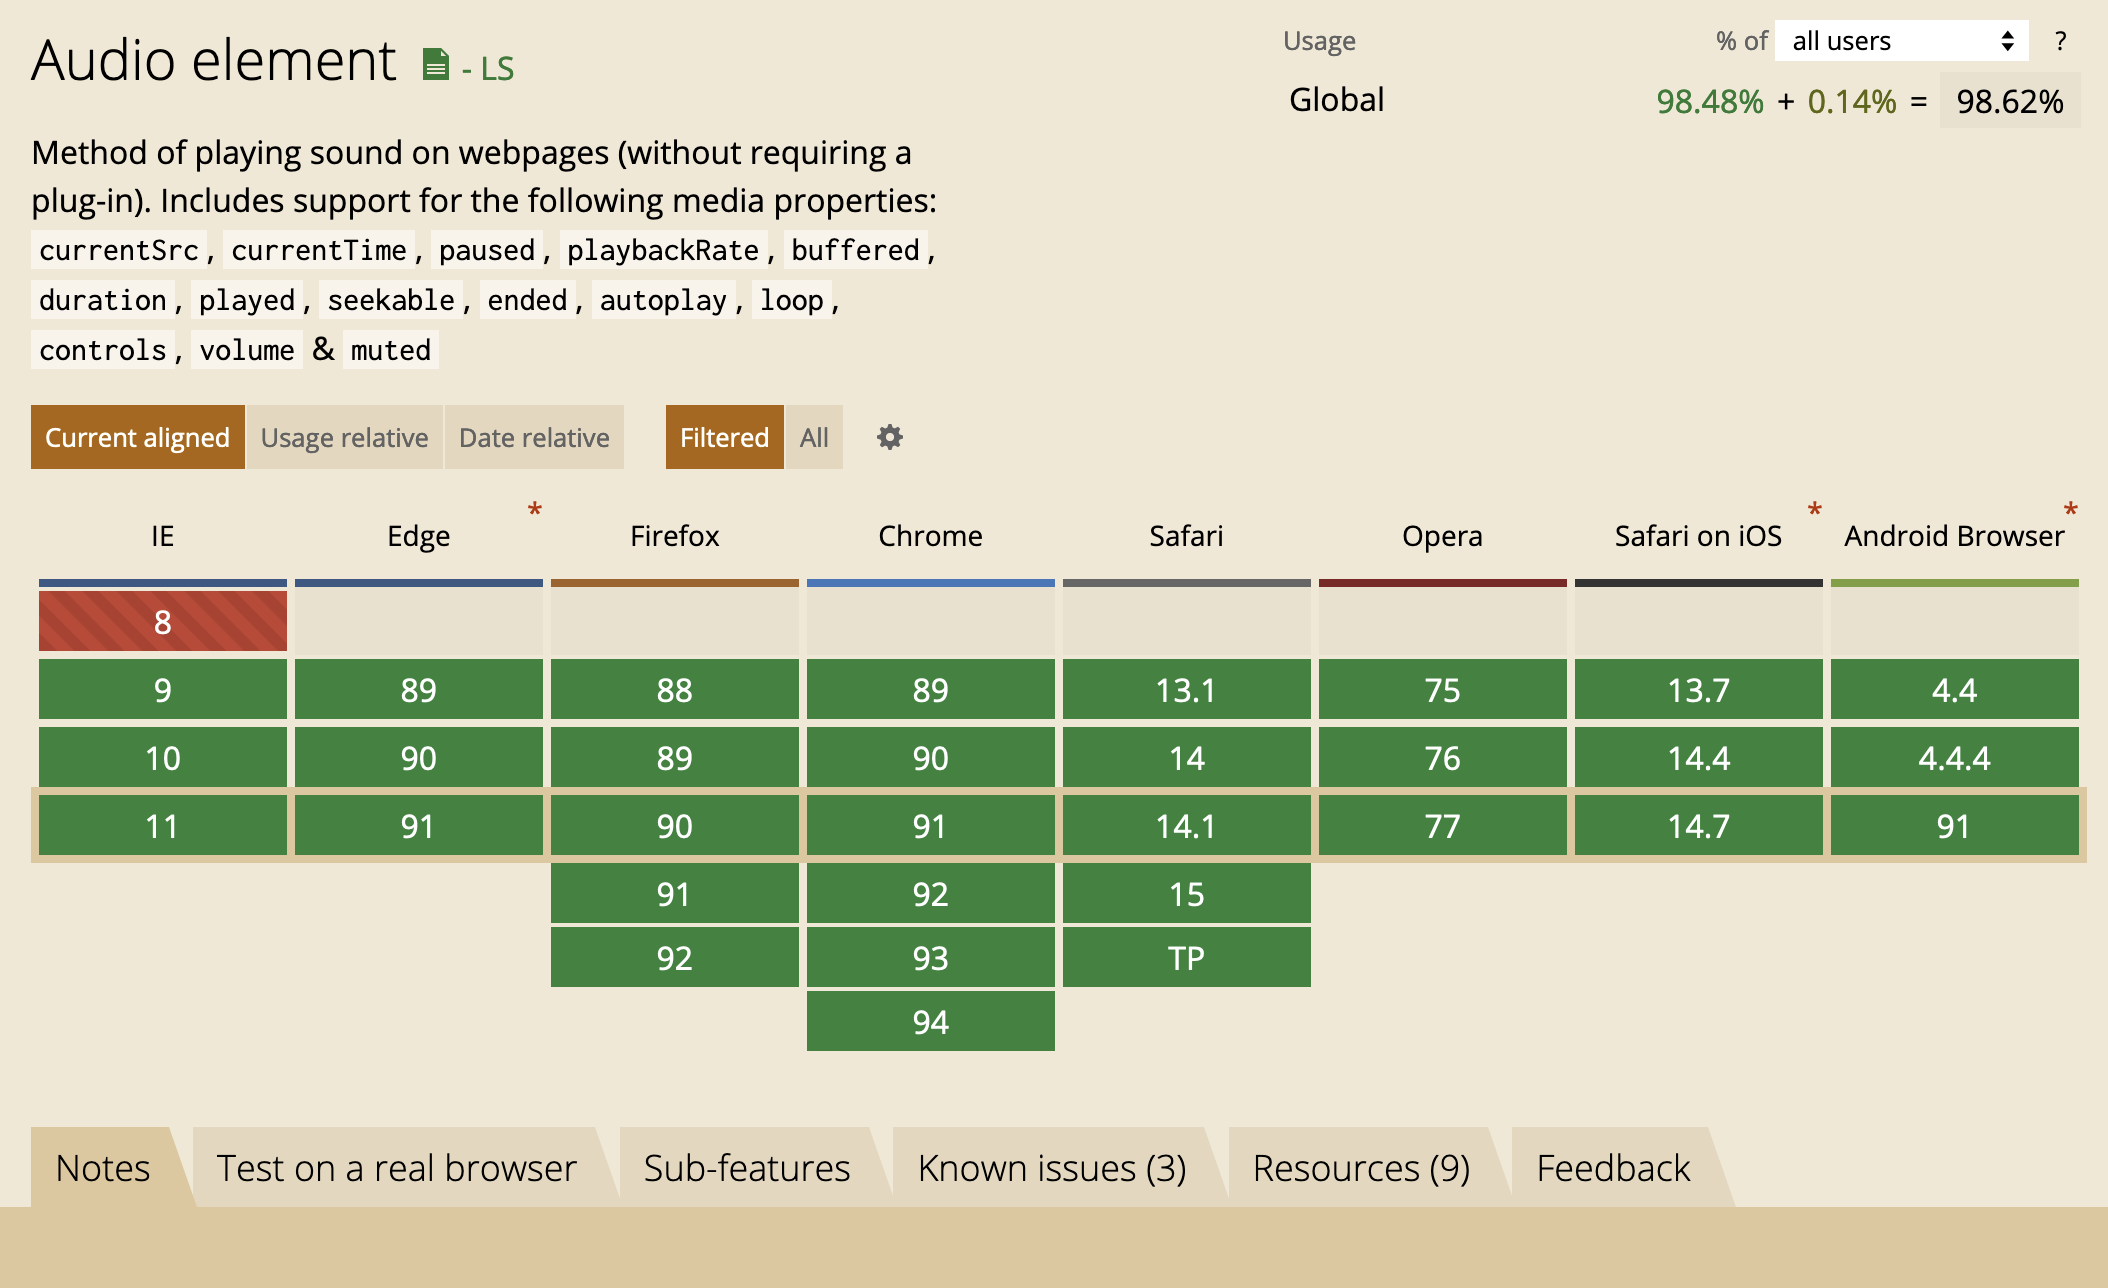This screenshot has height=1288, width=2108.
Task: Click the spec document icon beside title
Action: 435,65
